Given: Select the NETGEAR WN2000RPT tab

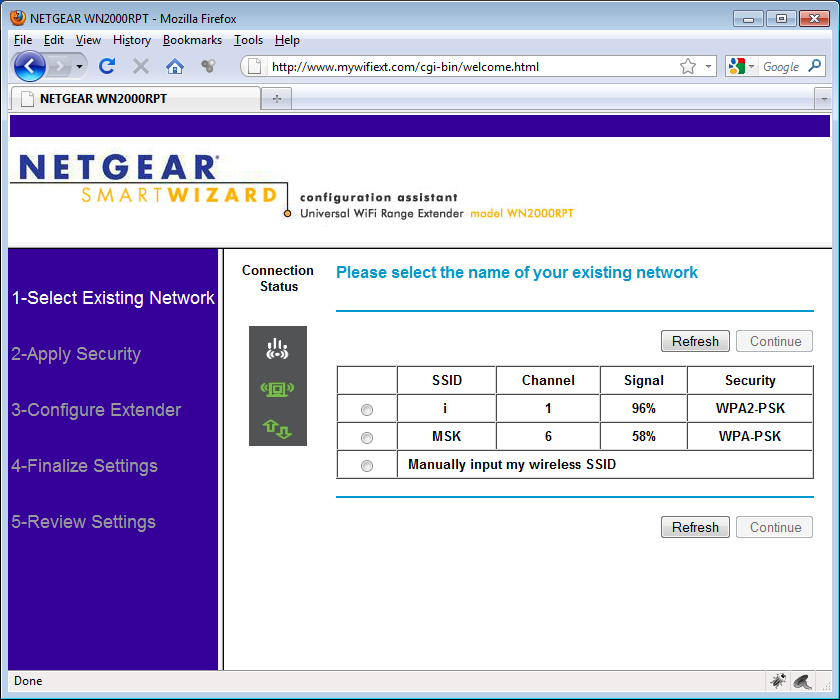Looking at the screenshot, I should point(135,99).
